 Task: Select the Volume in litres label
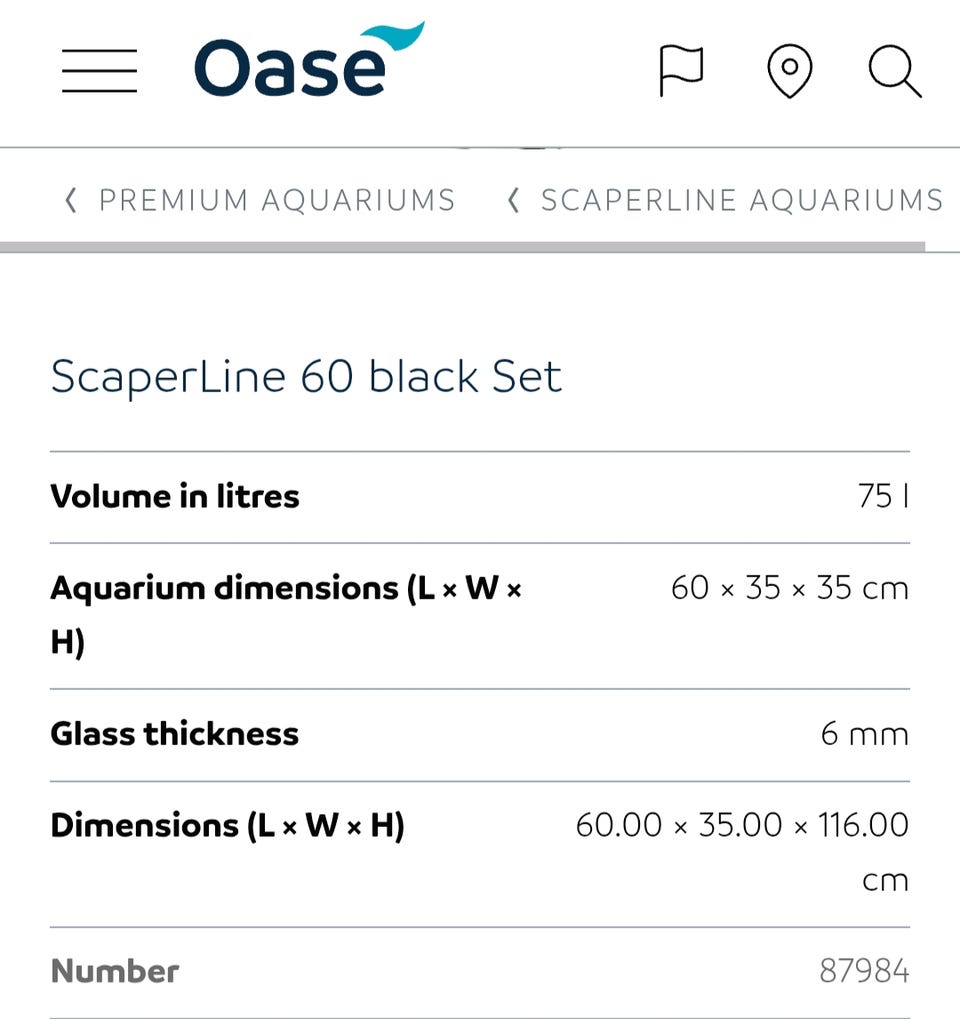tap(175, 496)
